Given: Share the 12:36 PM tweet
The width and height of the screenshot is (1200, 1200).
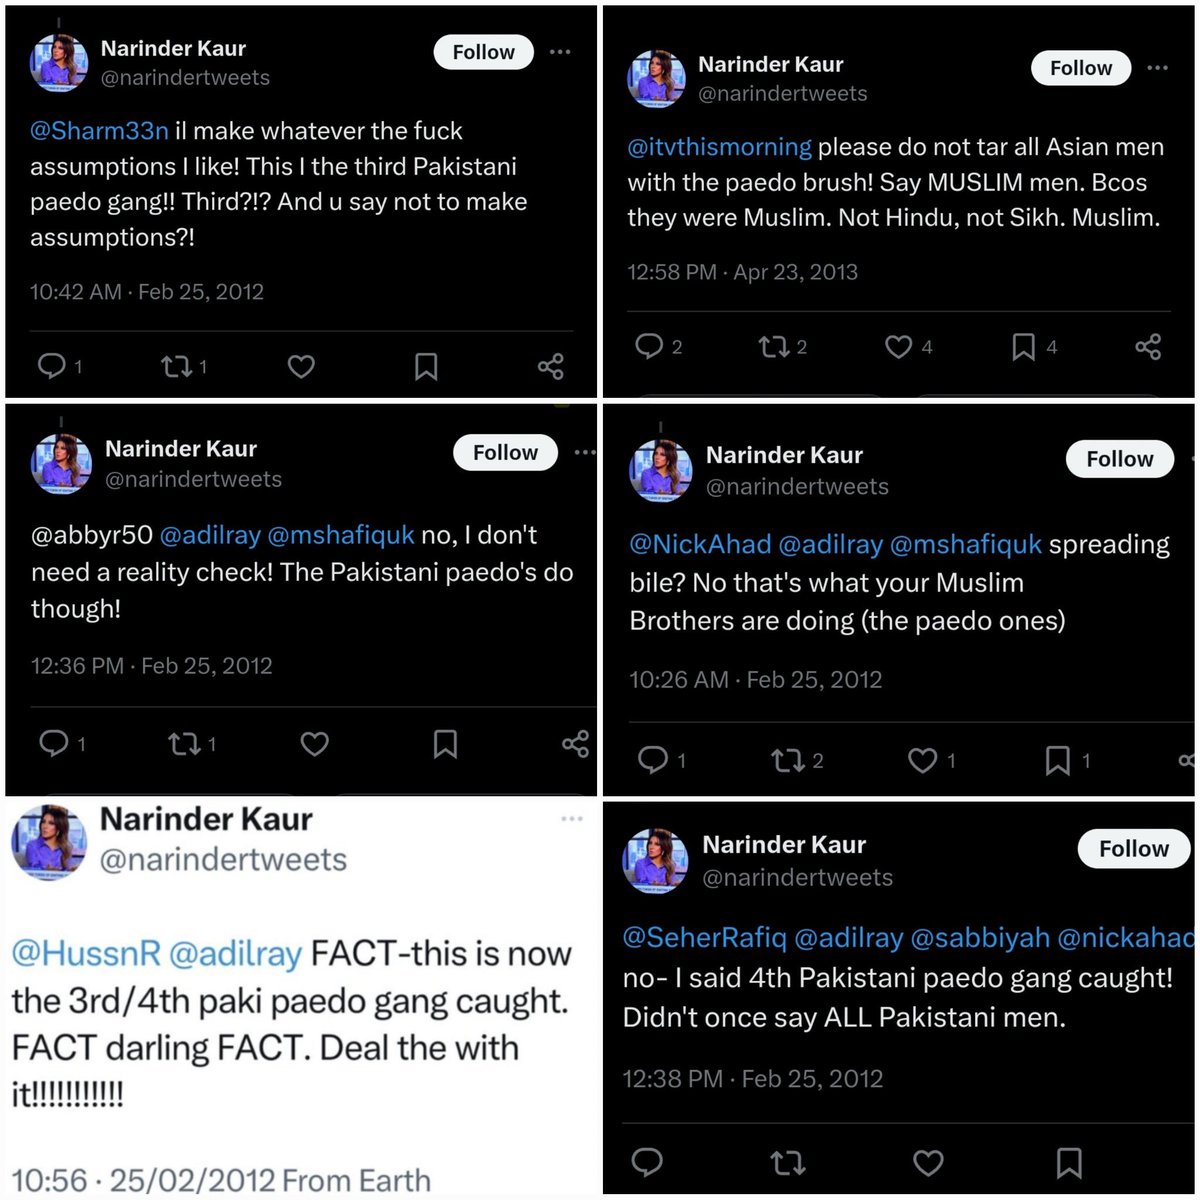Looking at the screenshot, I should tap(575, 743).
